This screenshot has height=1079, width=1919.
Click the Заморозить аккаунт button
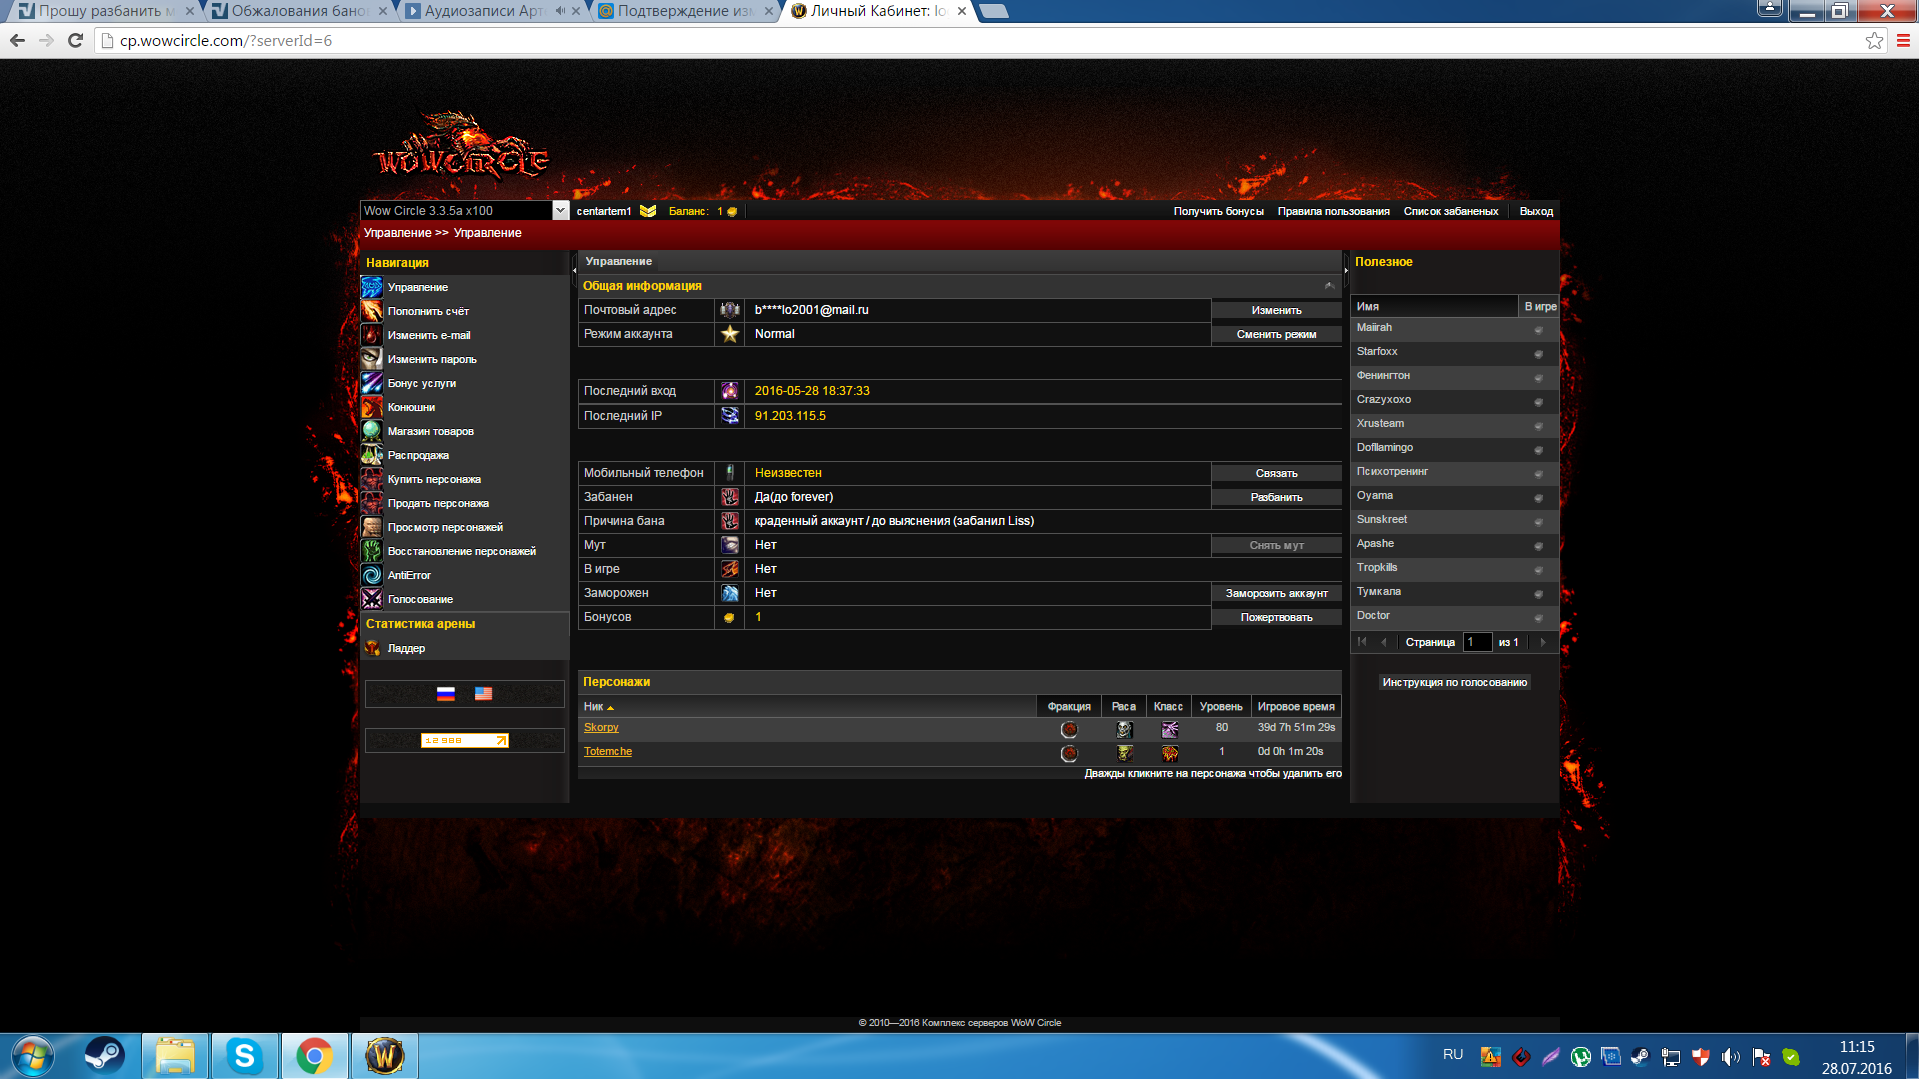[x=1276, y=593]
